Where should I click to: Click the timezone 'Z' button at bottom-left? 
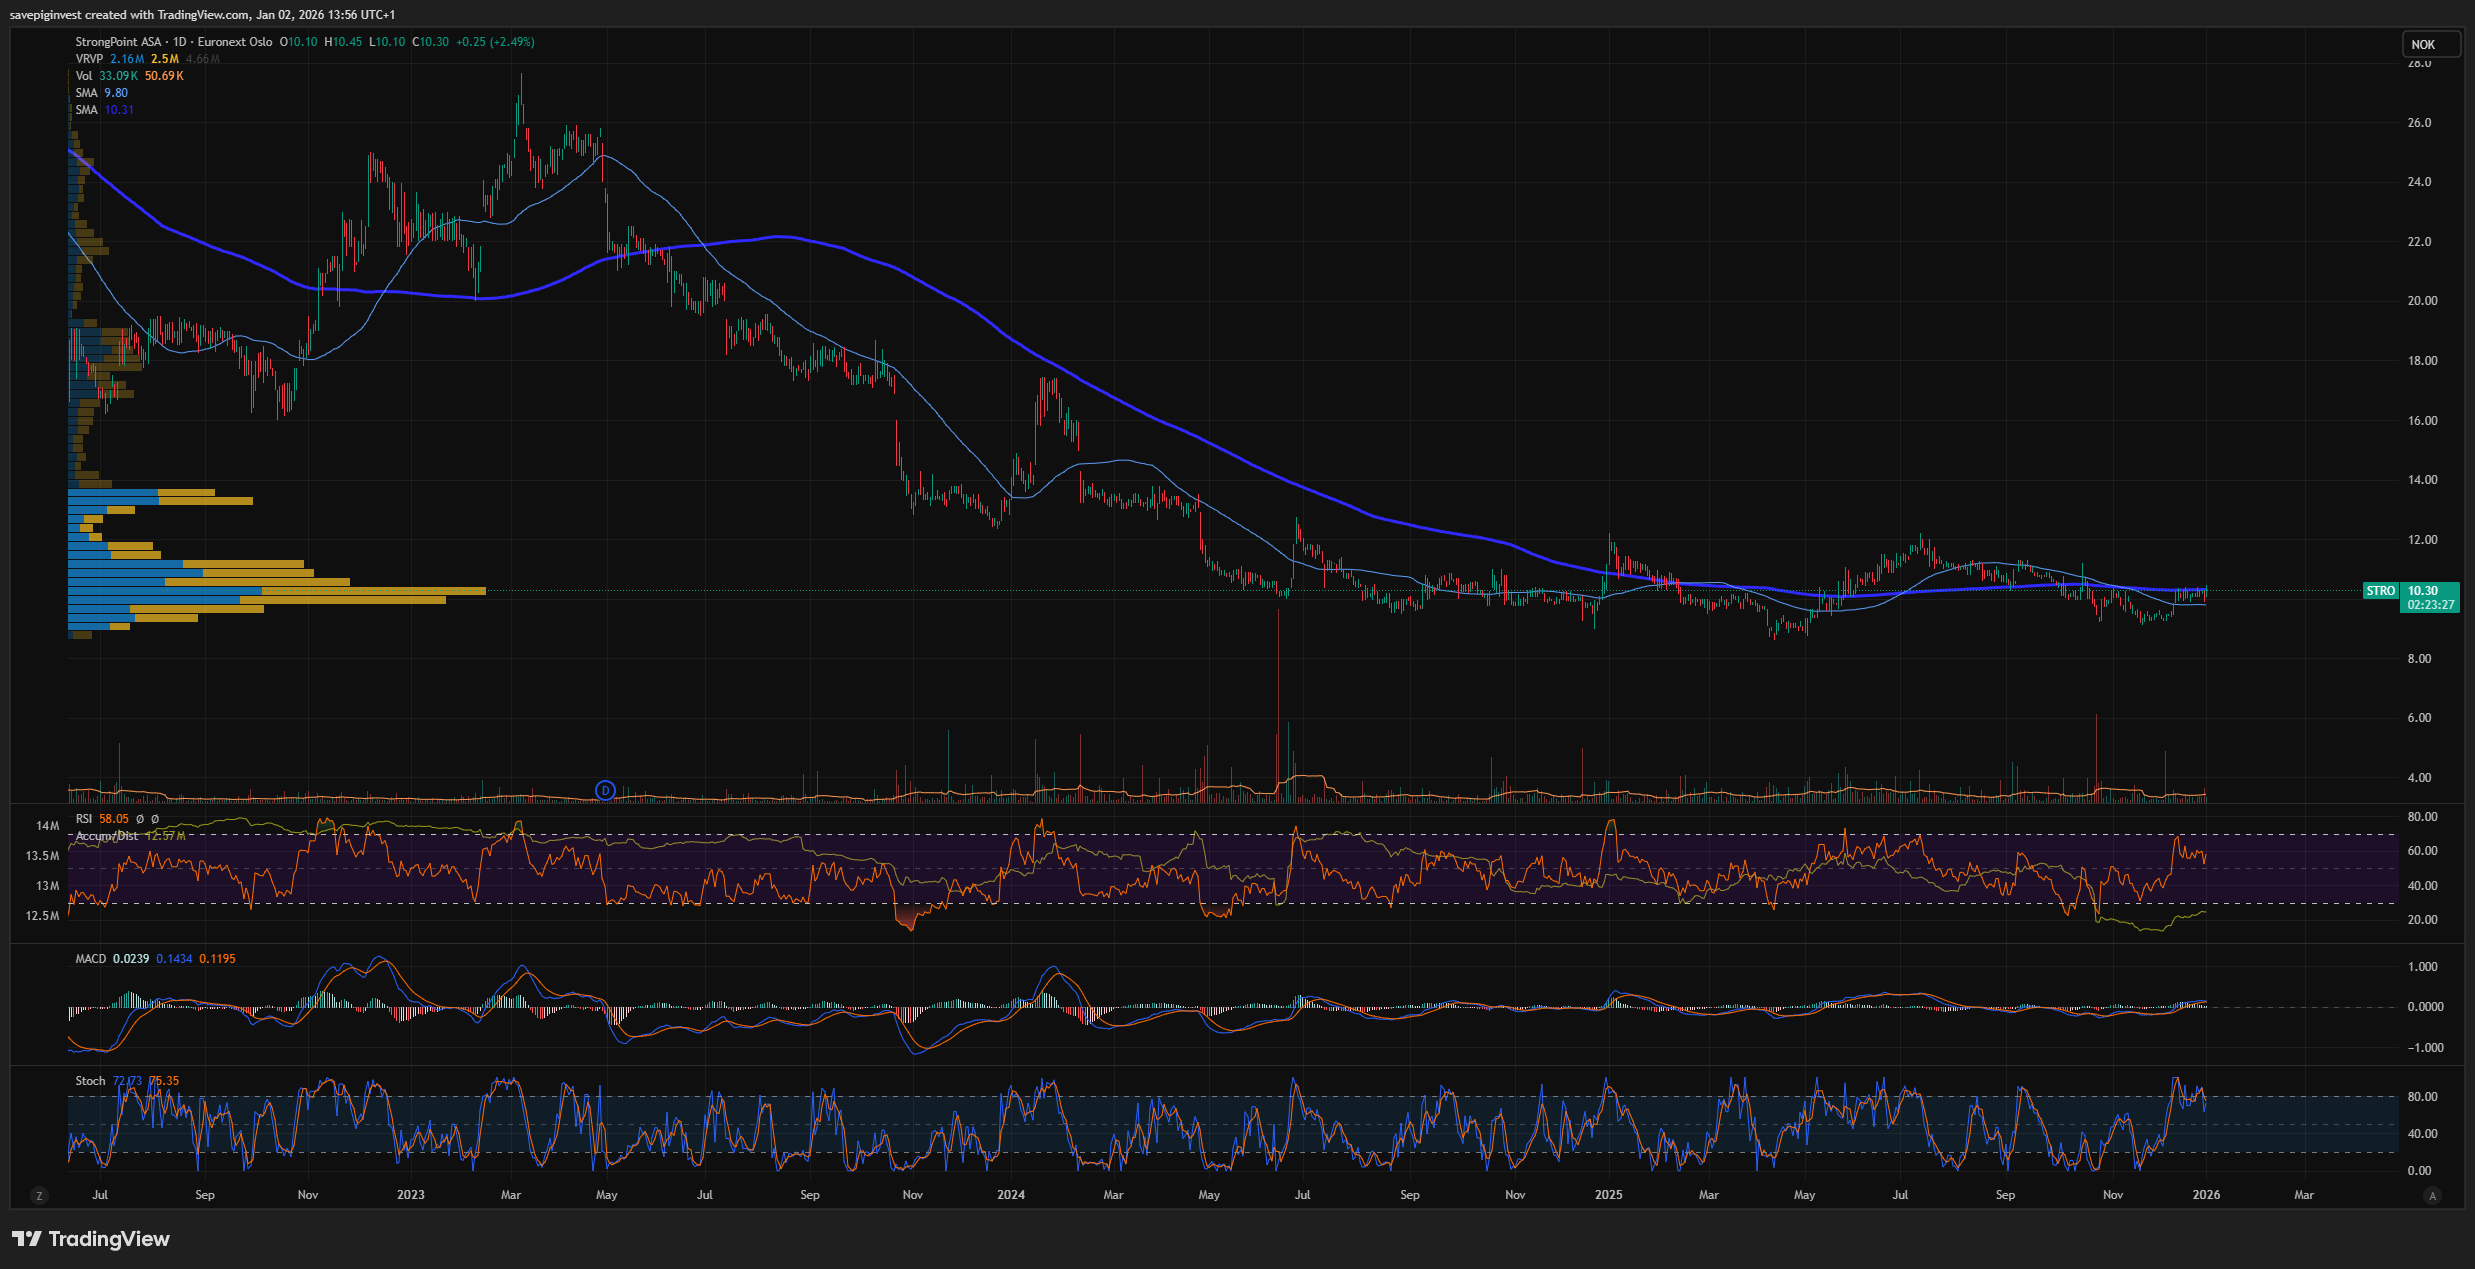click(x=39, y=1195)
